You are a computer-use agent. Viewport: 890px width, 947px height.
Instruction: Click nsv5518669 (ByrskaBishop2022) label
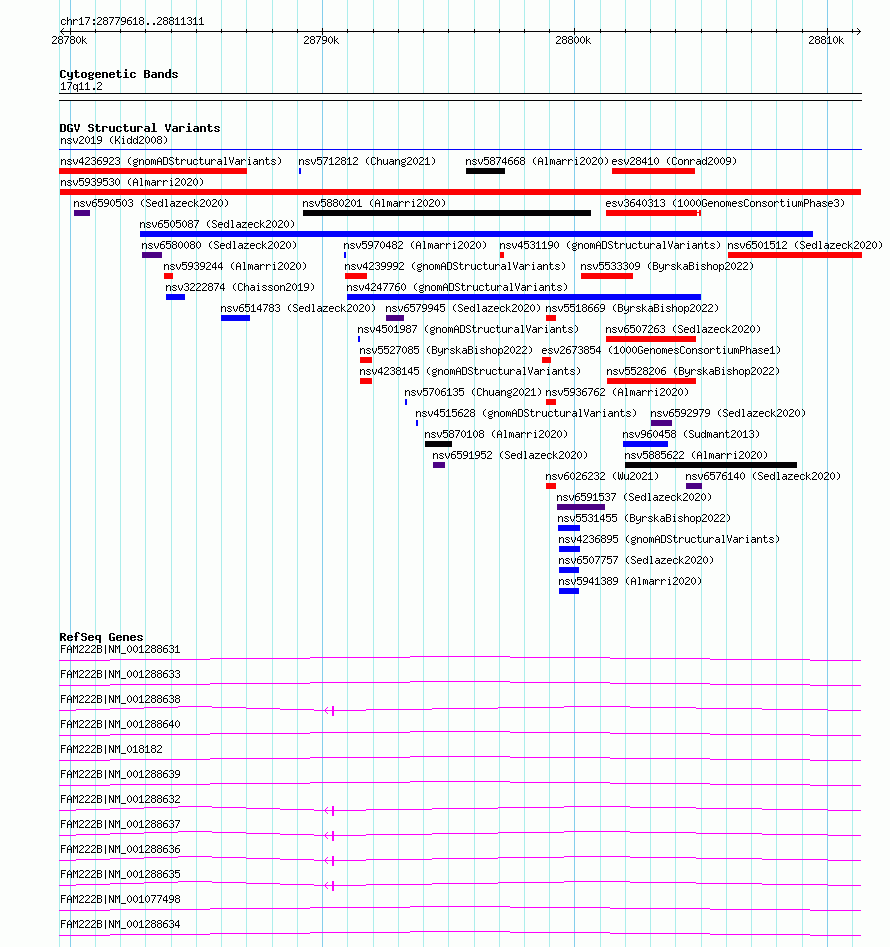[x=632, y=308]
